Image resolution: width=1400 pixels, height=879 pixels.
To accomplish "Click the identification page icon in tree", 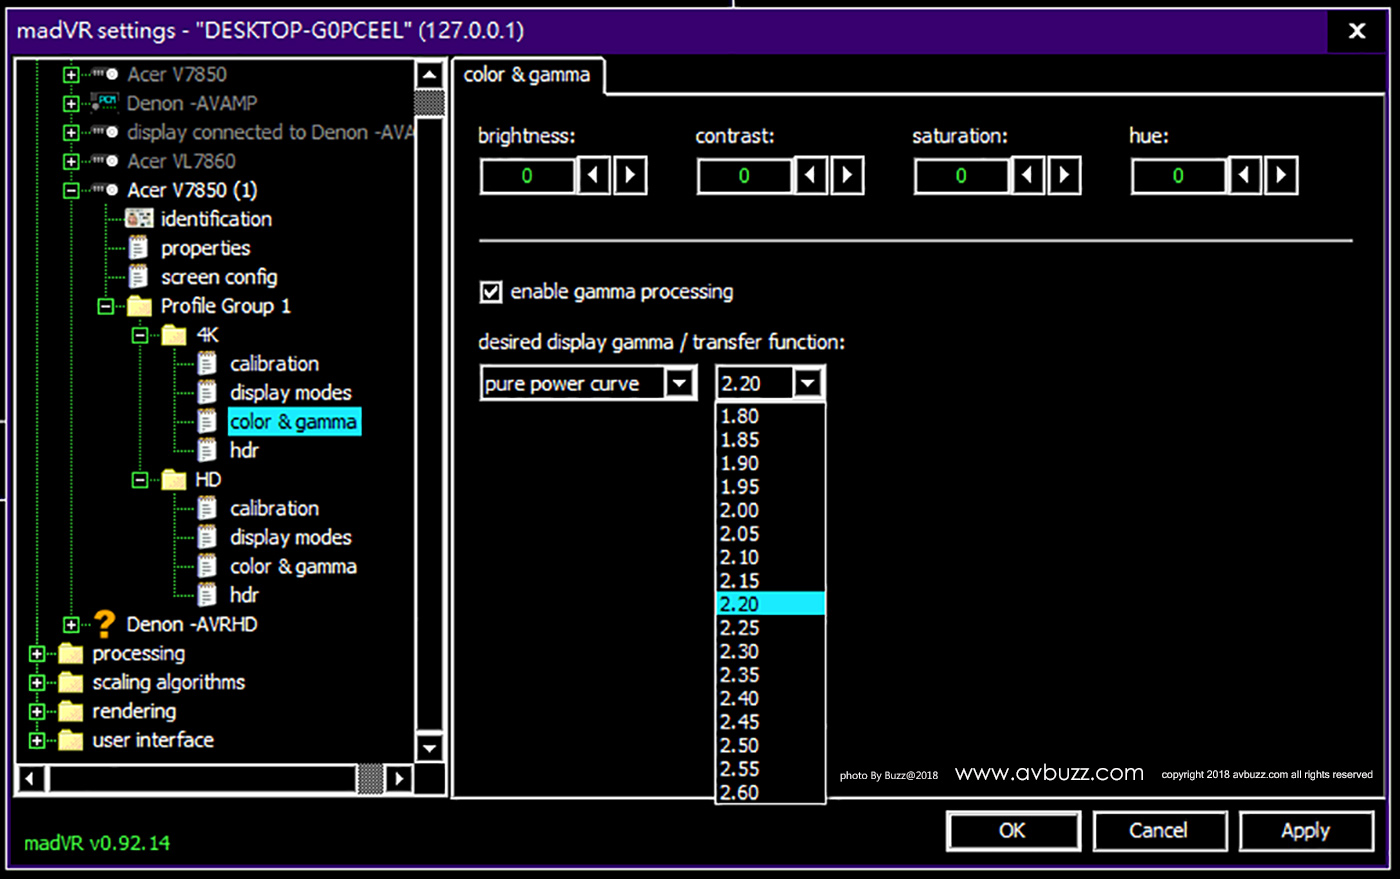I will tap(139, 219).
